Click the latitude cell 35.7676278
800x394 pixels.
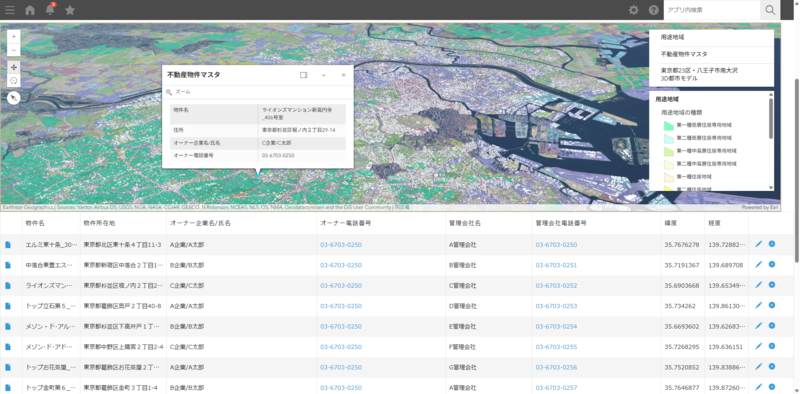coord(682,245)
